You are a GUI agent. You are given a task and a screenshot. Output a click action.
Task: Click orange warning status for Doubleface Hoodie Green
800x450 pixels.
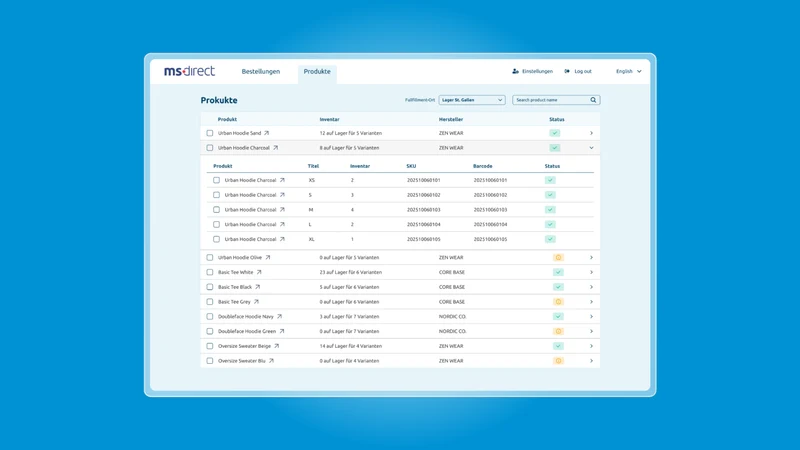(558, 332)
